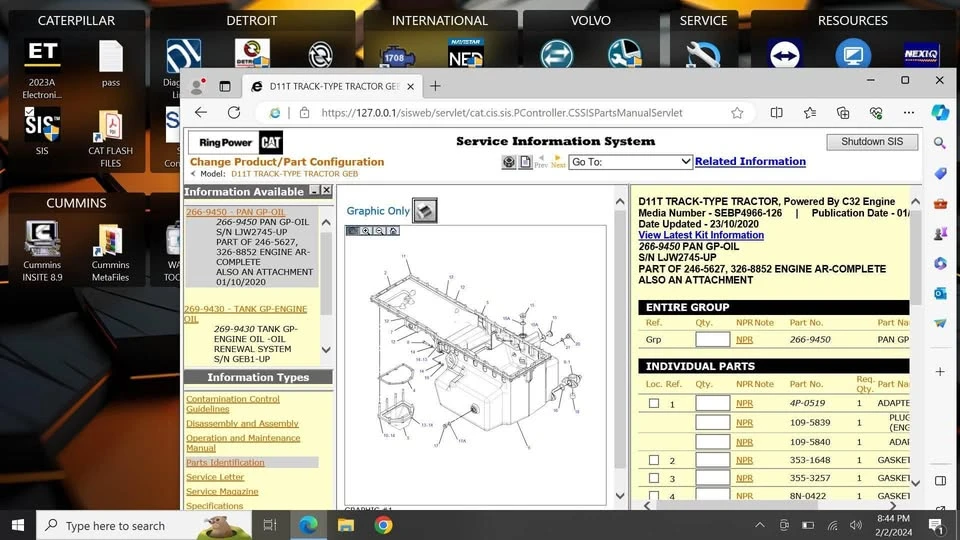
Task: Go to the Next document
Action: [x=558, y=162]
